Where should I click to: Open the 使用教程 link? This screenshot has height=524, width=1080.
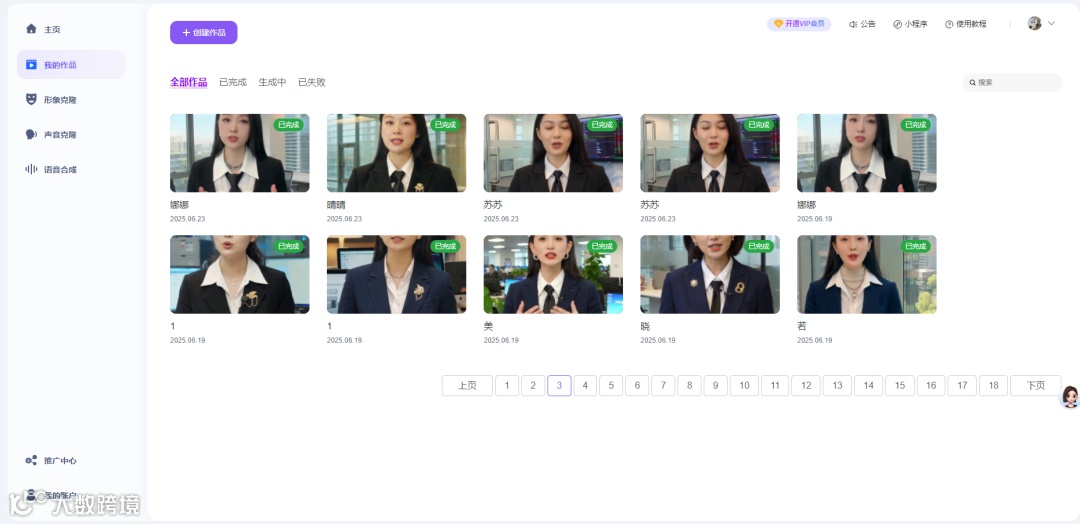pos(966,24)
